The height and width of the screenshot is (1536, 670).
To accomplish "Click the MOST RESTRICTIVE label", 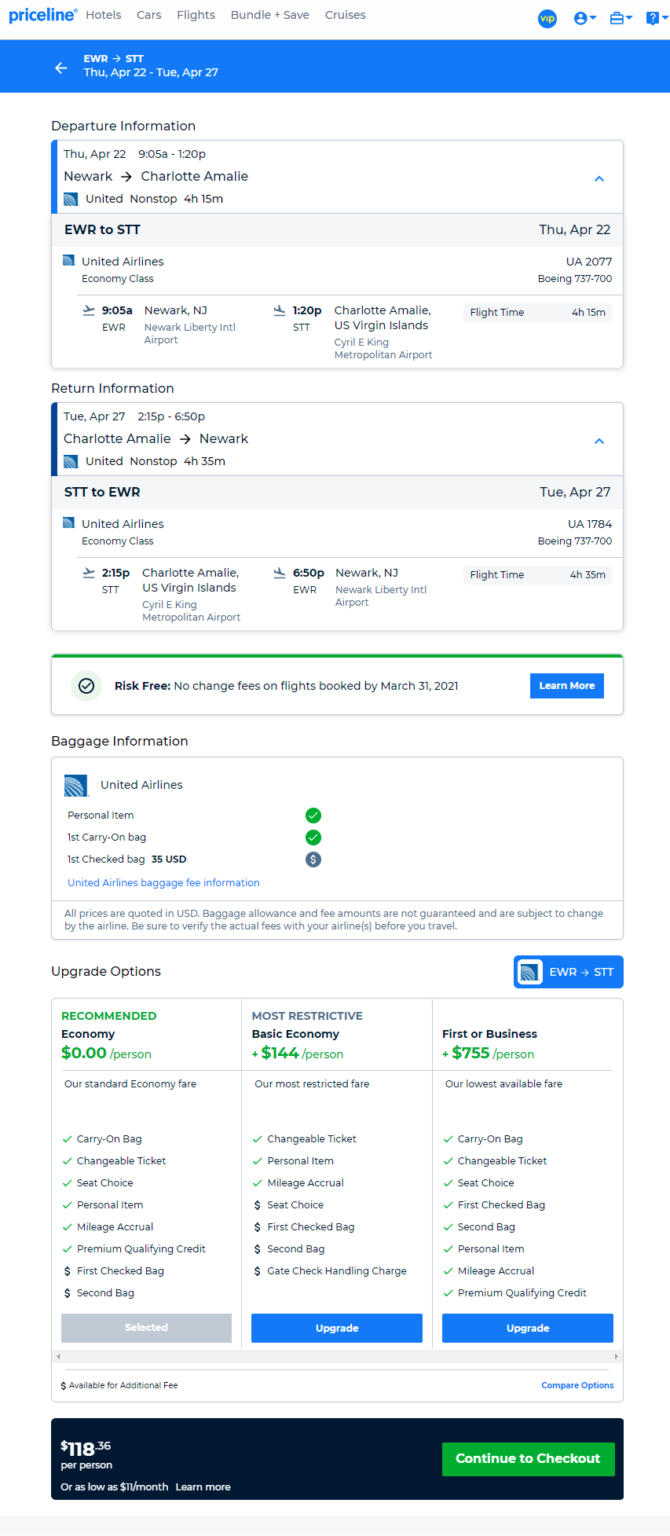I will pyautogui.click(x=307, y=1016).
